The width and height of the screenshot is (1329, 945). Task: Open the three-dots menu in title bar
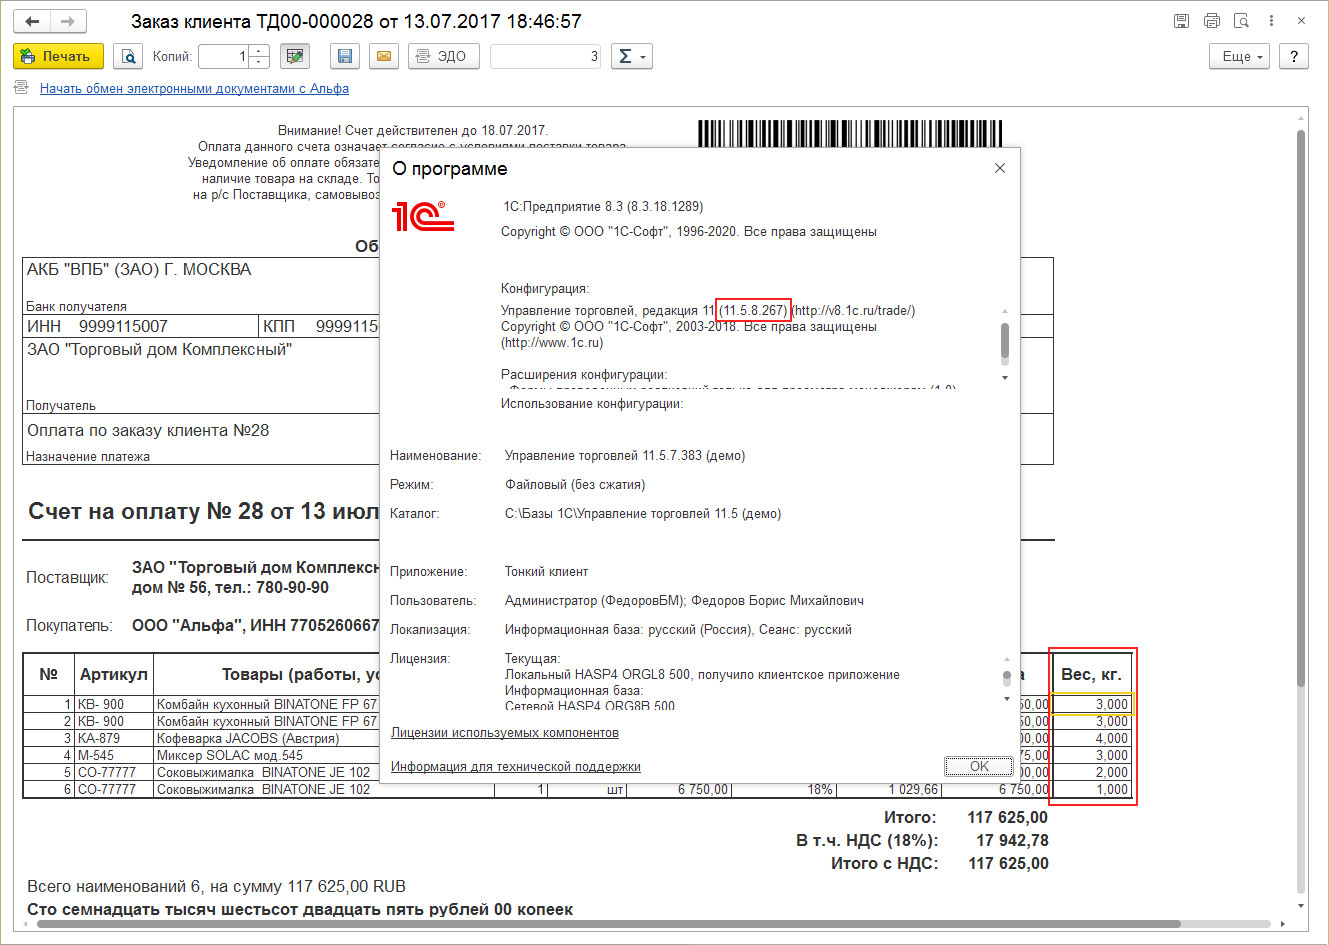pos(1271,21)
